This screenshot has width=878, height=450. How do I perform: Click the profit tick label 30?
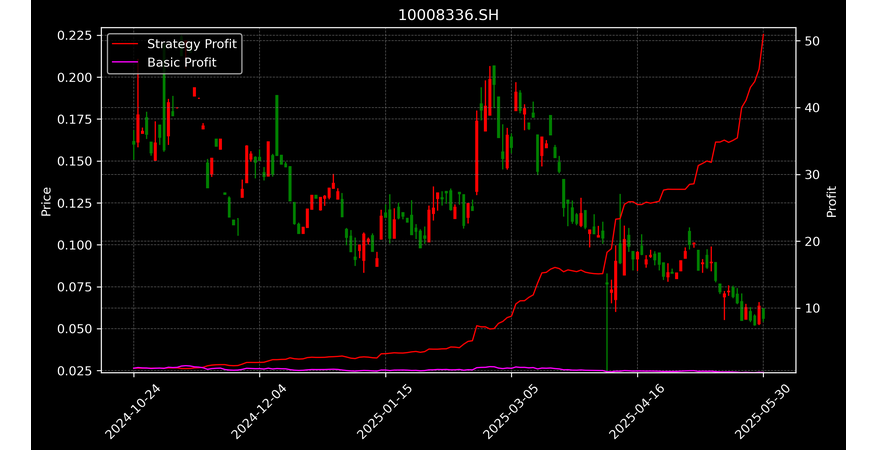click(812, 175)
